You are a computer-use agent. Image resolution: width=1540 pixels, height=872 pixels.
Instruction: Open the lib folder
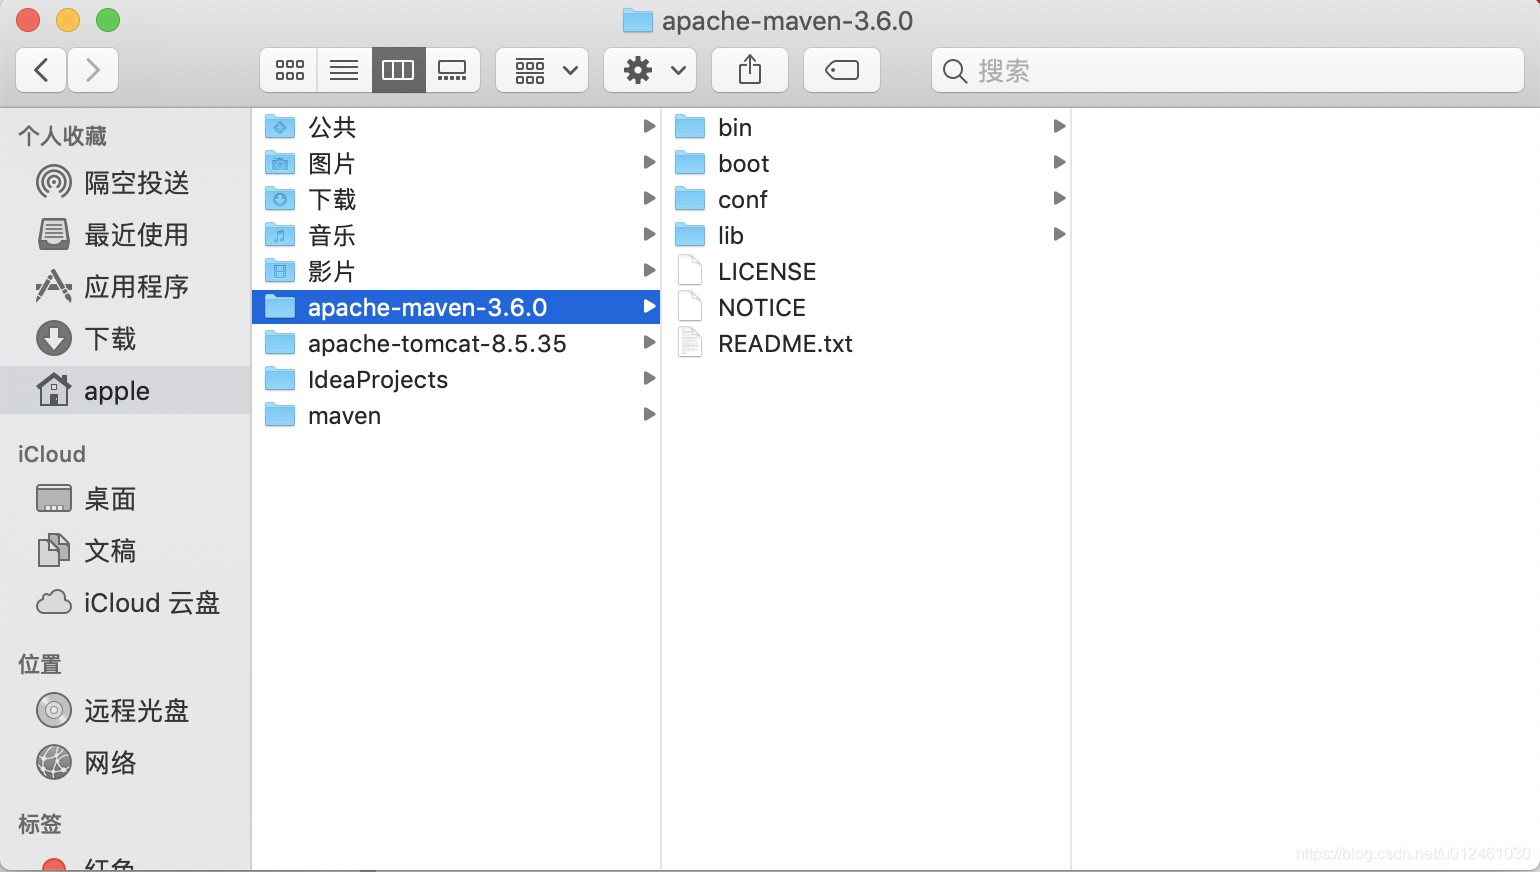[x=866, y=235]
